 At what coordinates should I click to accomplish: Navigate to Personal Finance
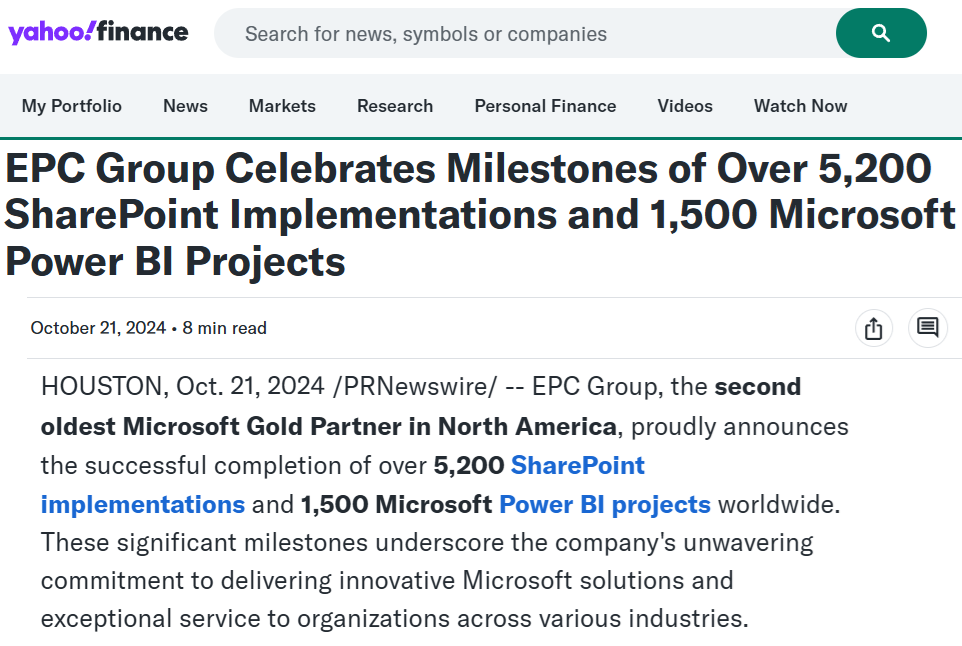click(545, 106)
